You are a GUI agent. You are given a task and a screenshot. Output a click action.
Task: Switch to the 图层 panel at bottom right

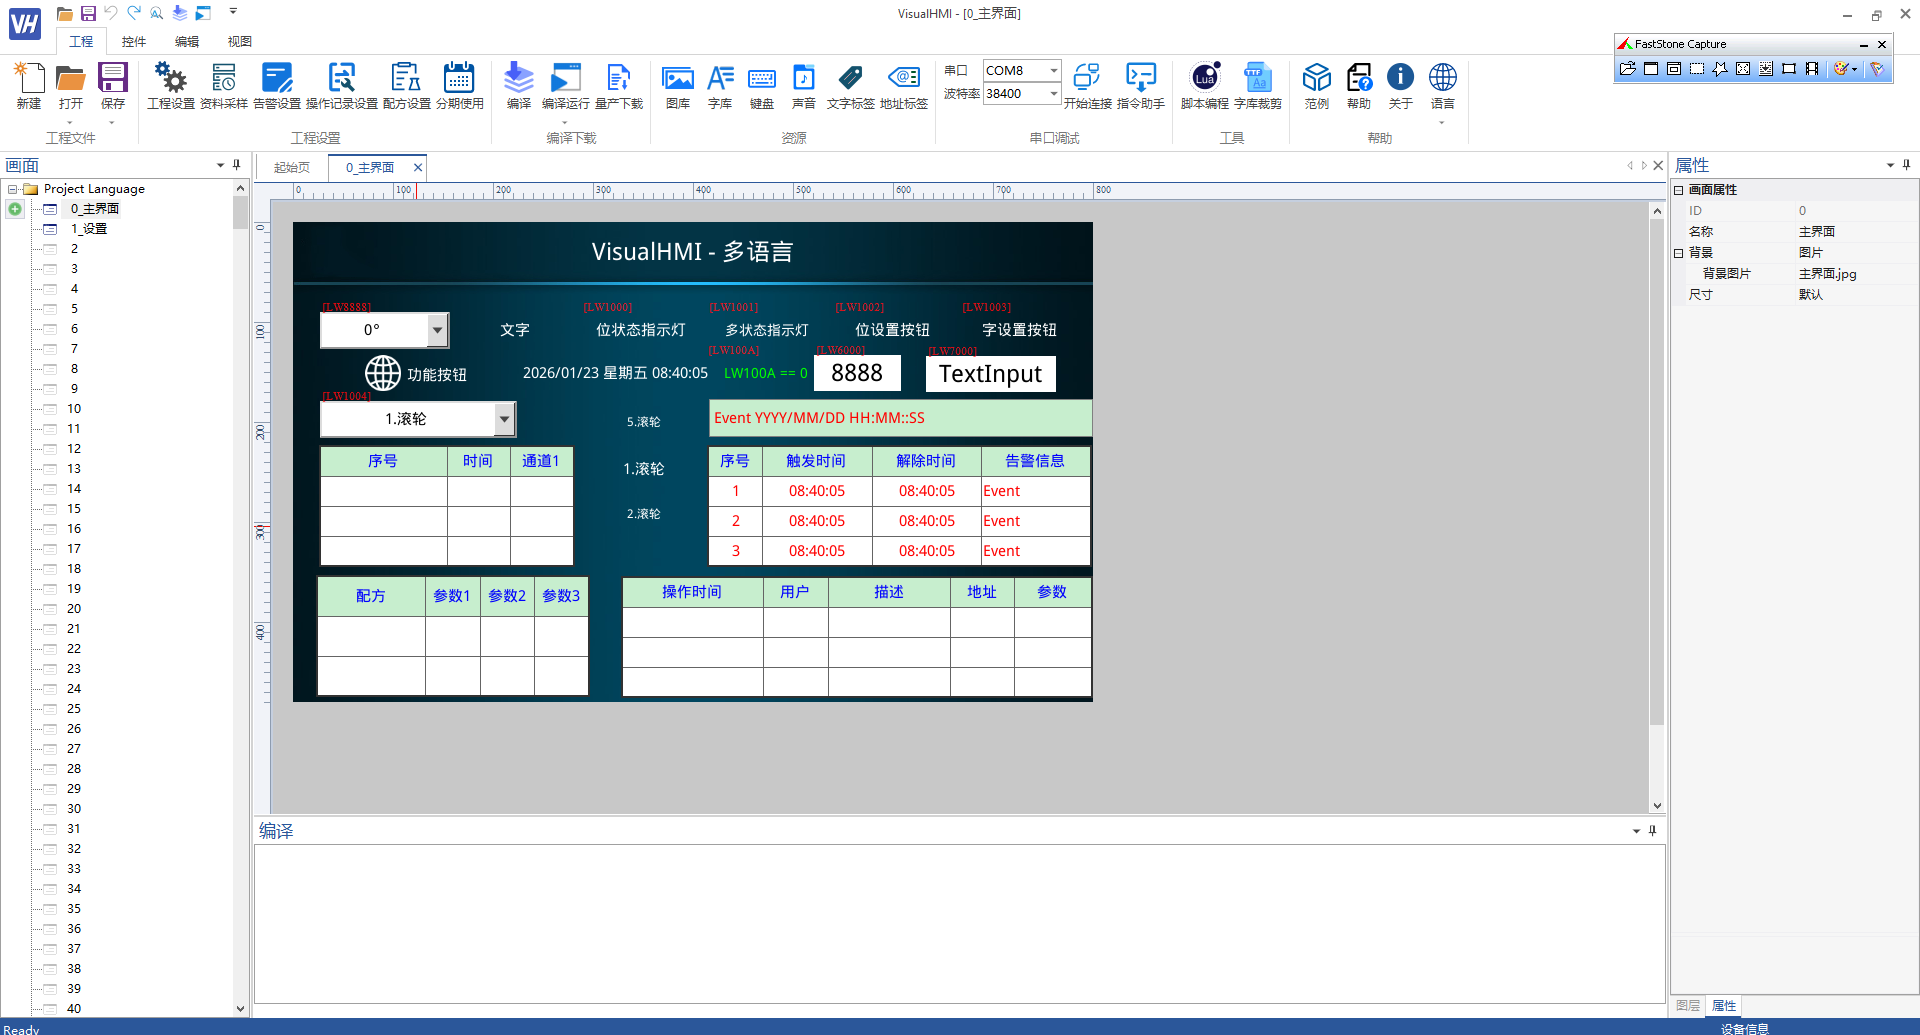click(x=1688, y=1006)
